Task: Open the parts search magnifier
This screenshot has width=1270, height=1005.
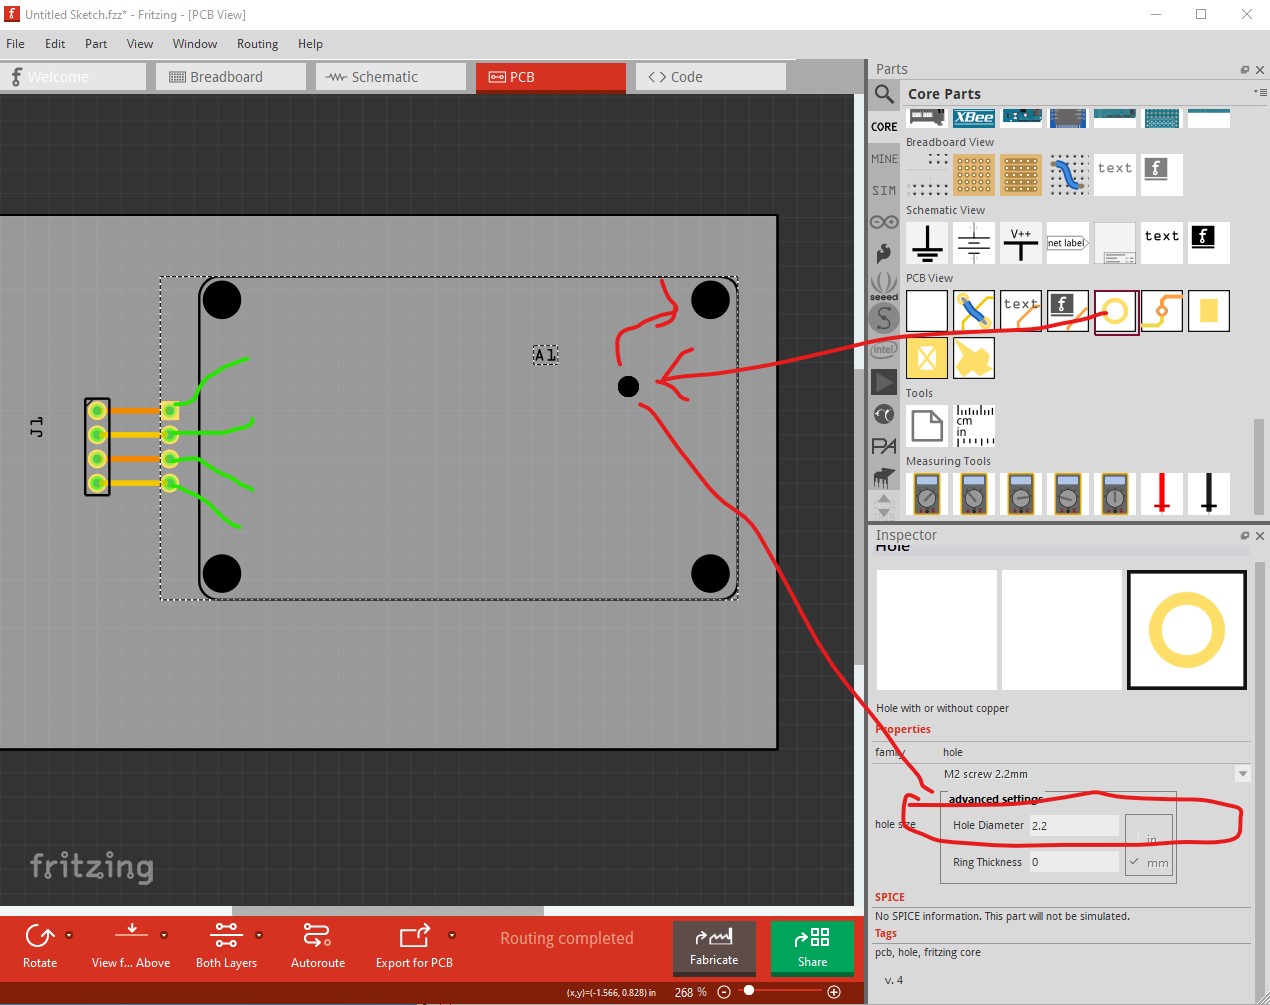Action: [x=884, y=94]
